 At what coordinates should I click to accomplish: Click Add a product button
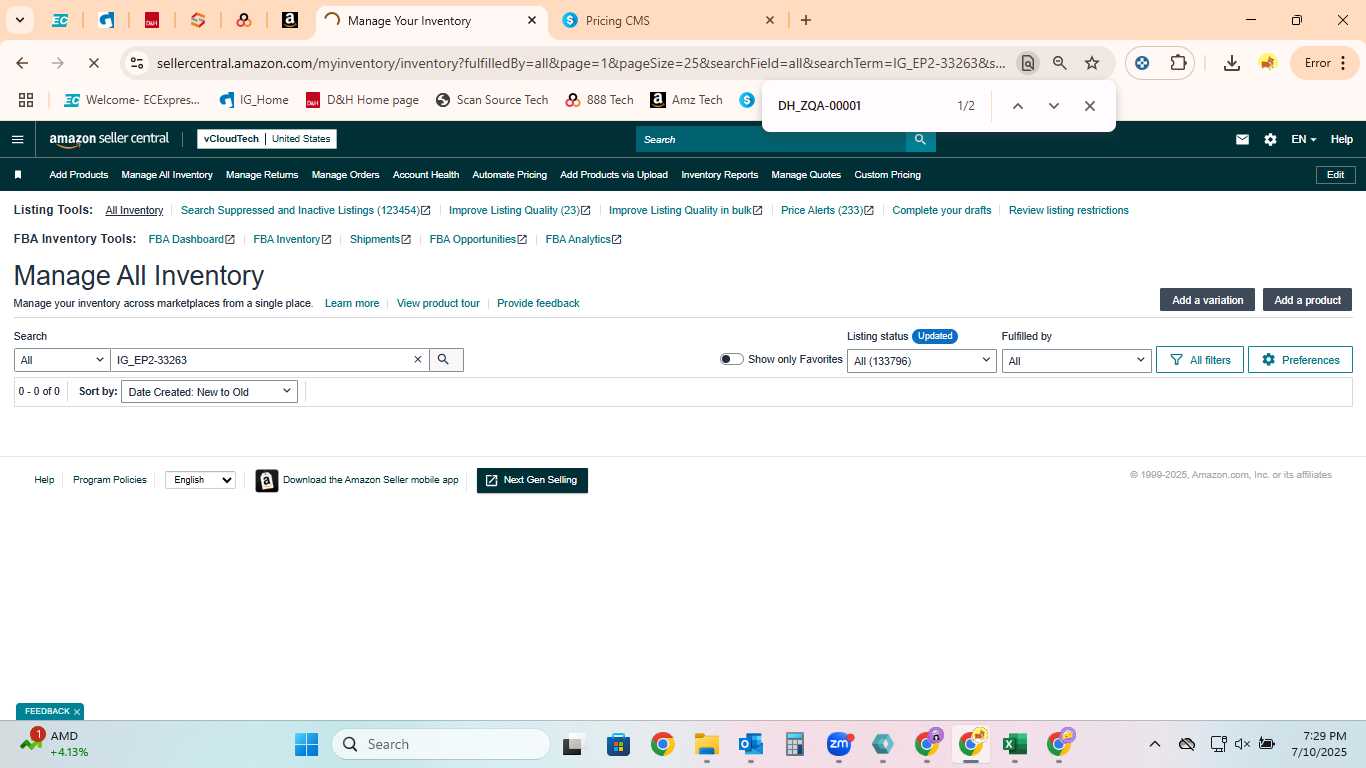(1307, 300)
